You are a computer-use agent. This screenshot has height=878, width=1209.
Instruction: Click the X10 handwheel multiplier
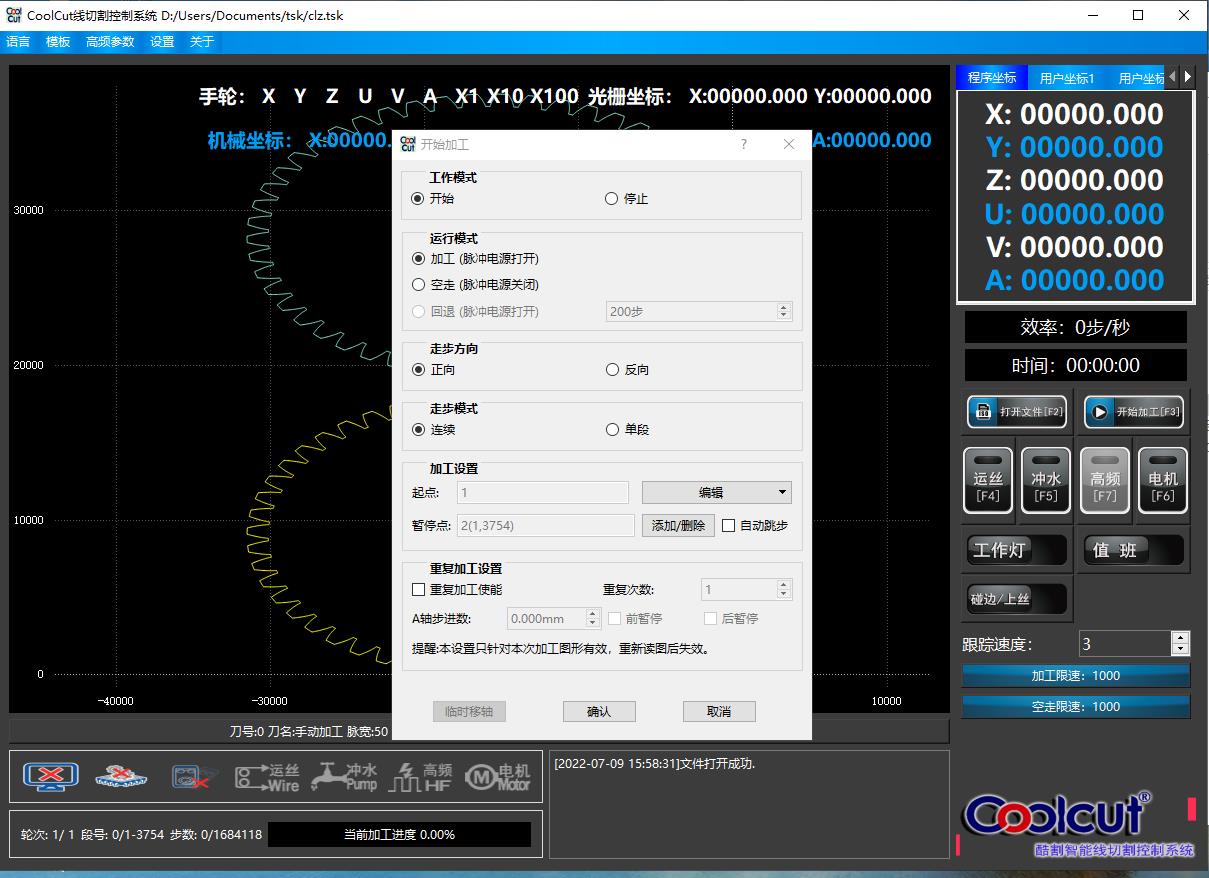coord(505,96)
